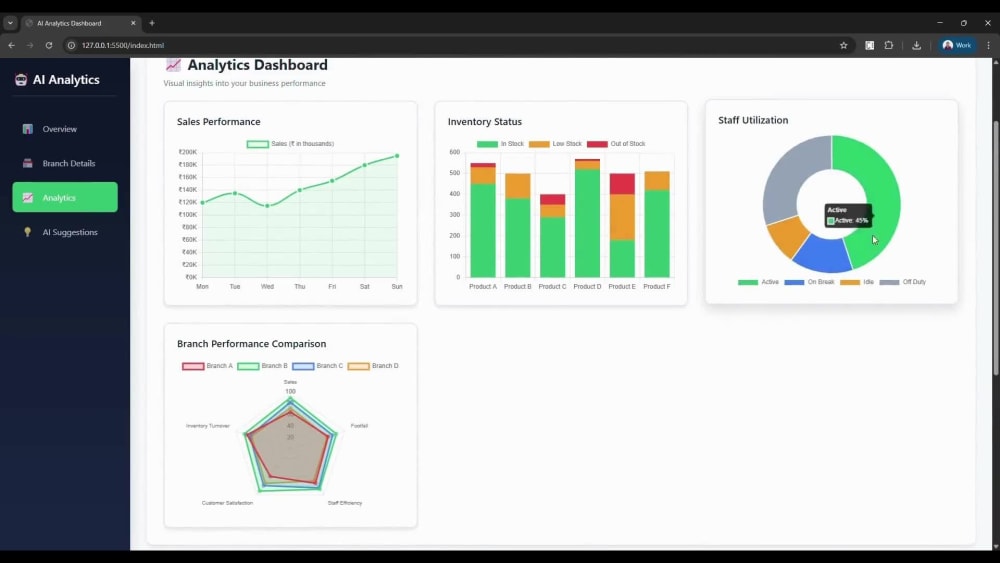1000x563 pixels.
Task: Toggle Idle legend item
Action: click(857, 282)
